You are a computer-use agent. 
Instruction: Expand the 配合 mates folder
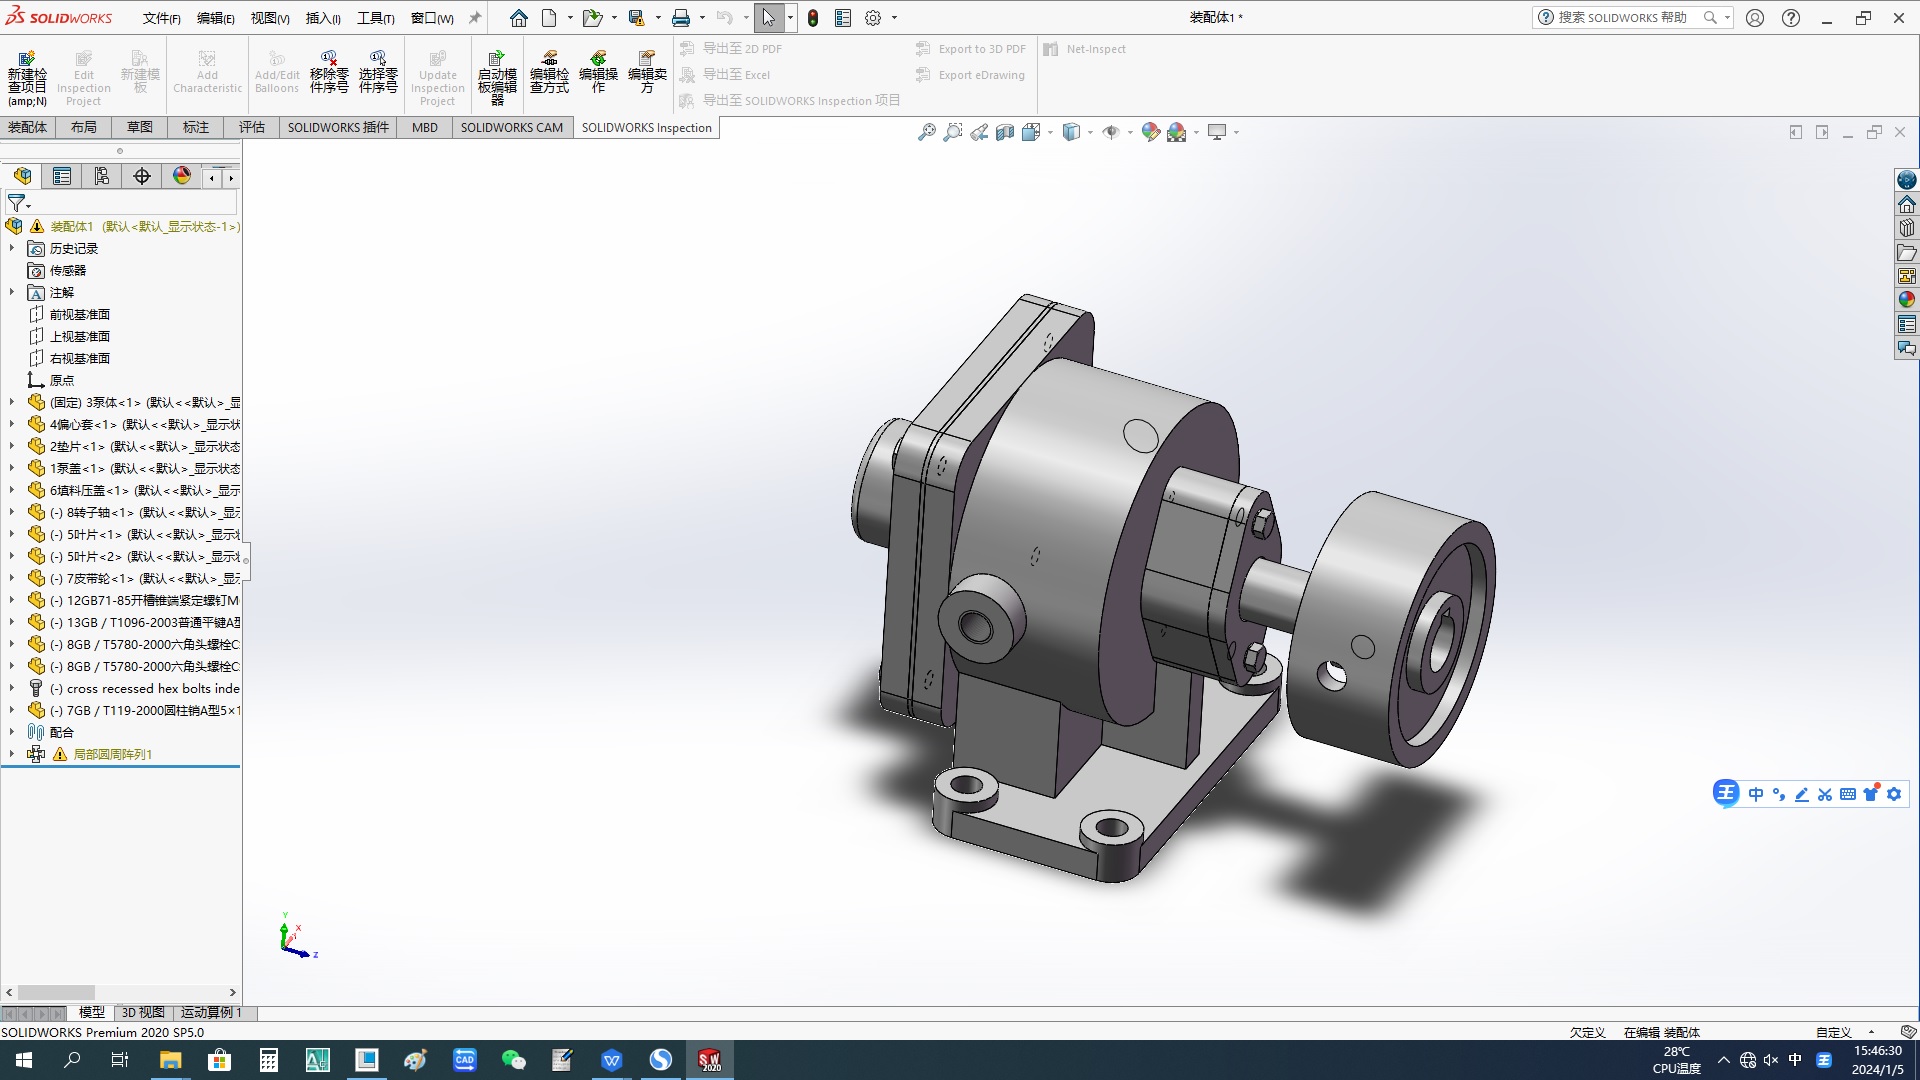point(12,732)
